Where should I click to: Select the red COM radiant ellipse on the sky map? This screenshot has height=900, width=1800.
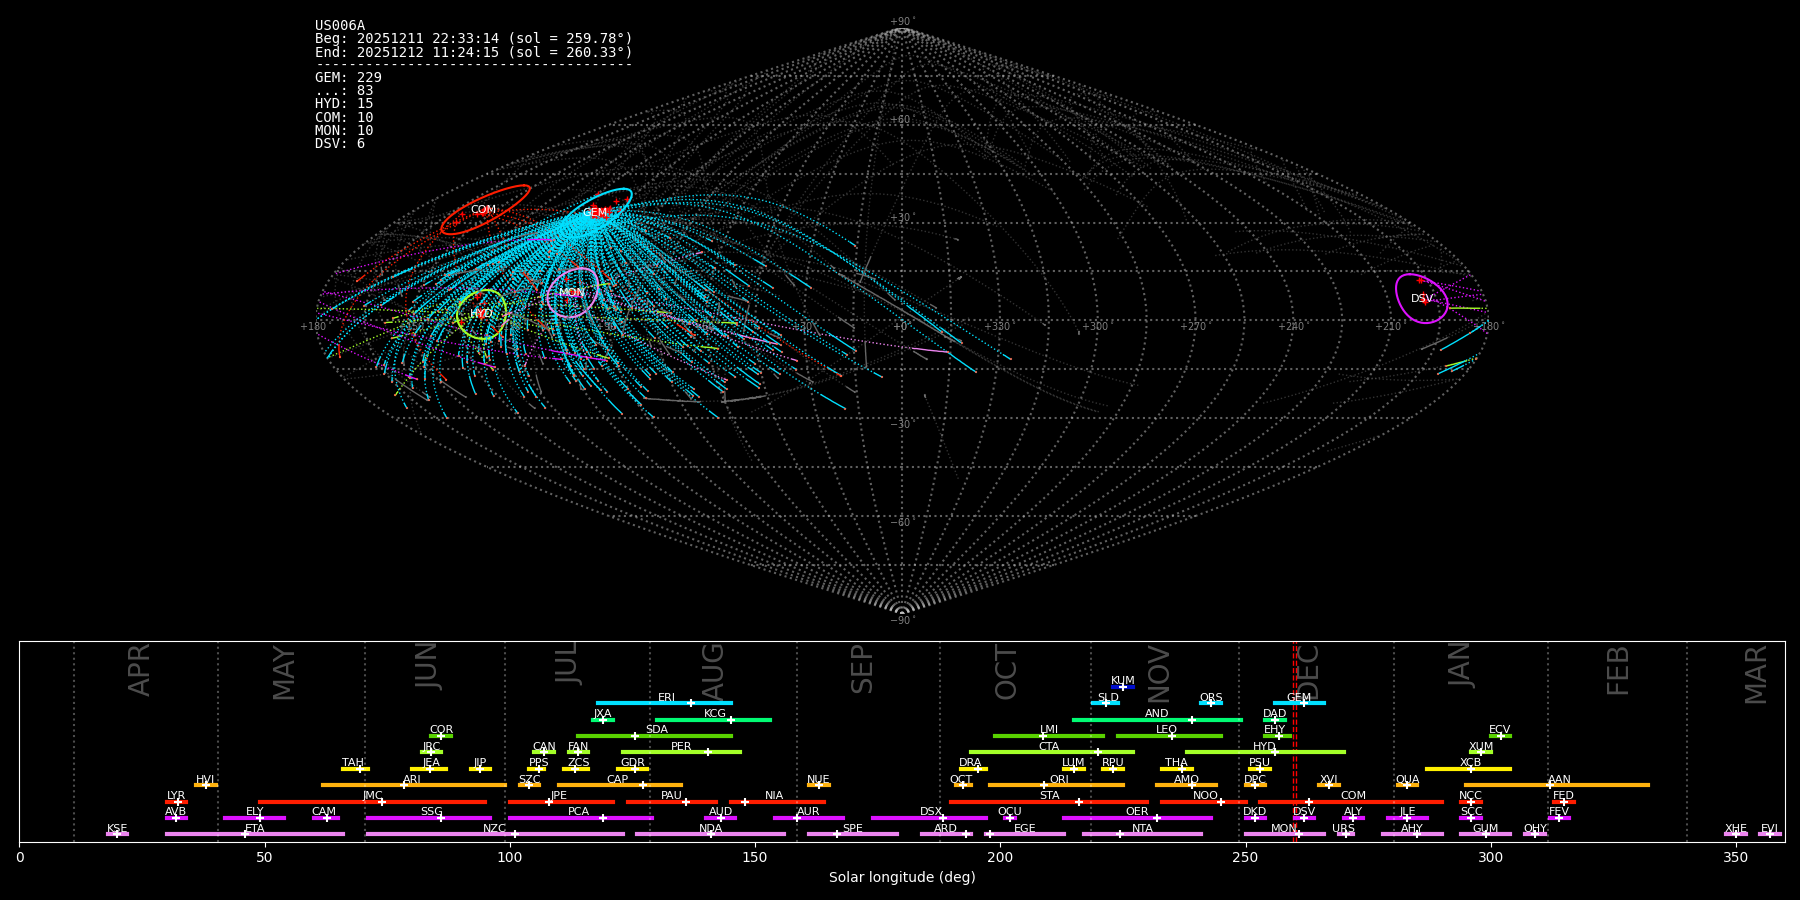pyautogui.click(x=485, y=210)
